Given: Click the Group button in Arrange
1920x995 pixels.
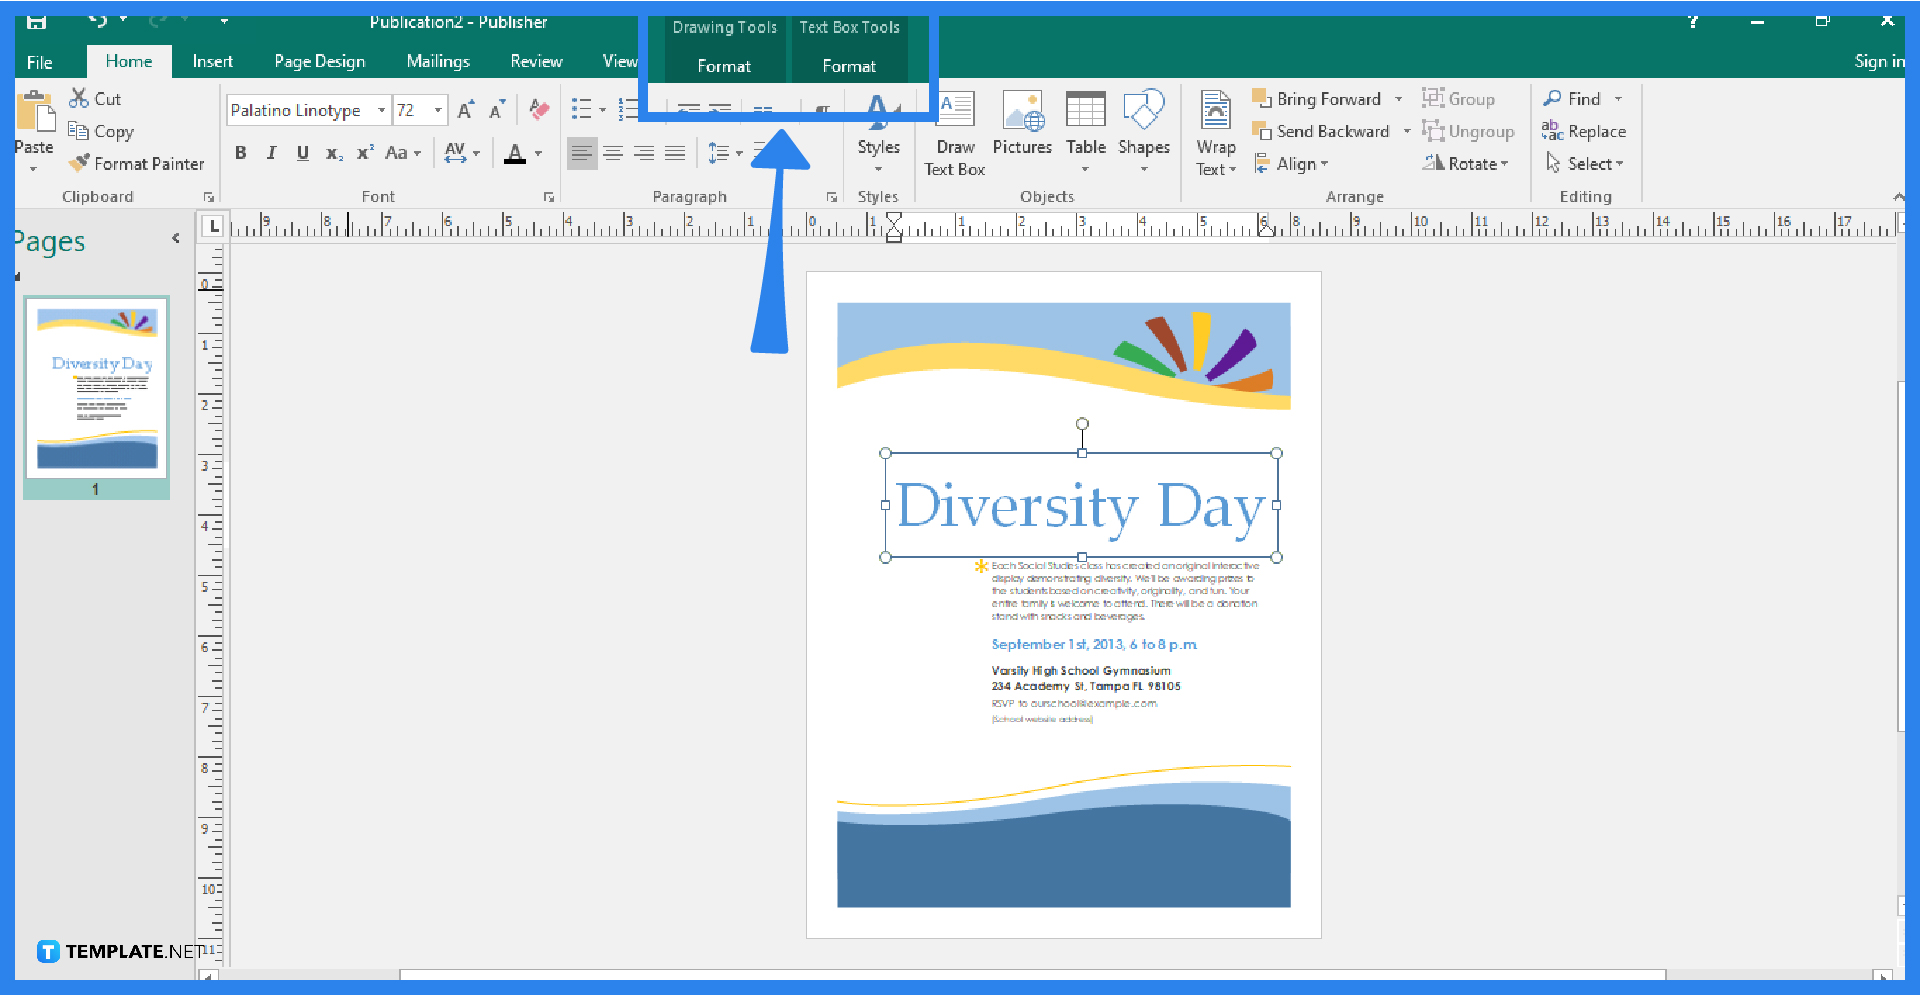Looking at the screenshot, I should point(1459,98).
